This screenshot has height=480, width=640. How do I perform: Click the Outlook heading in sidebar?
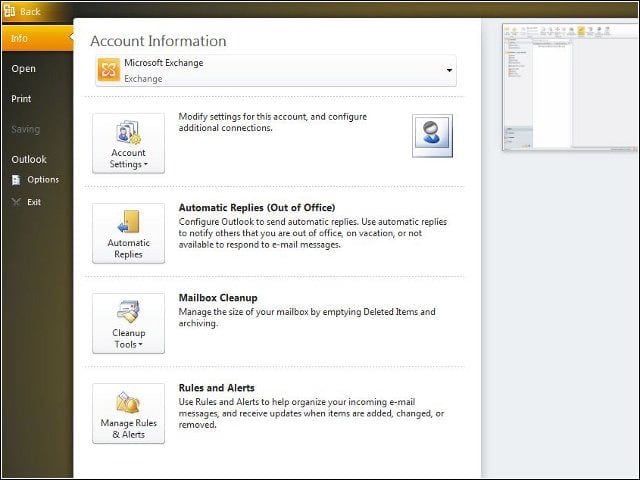coord(29,160)
